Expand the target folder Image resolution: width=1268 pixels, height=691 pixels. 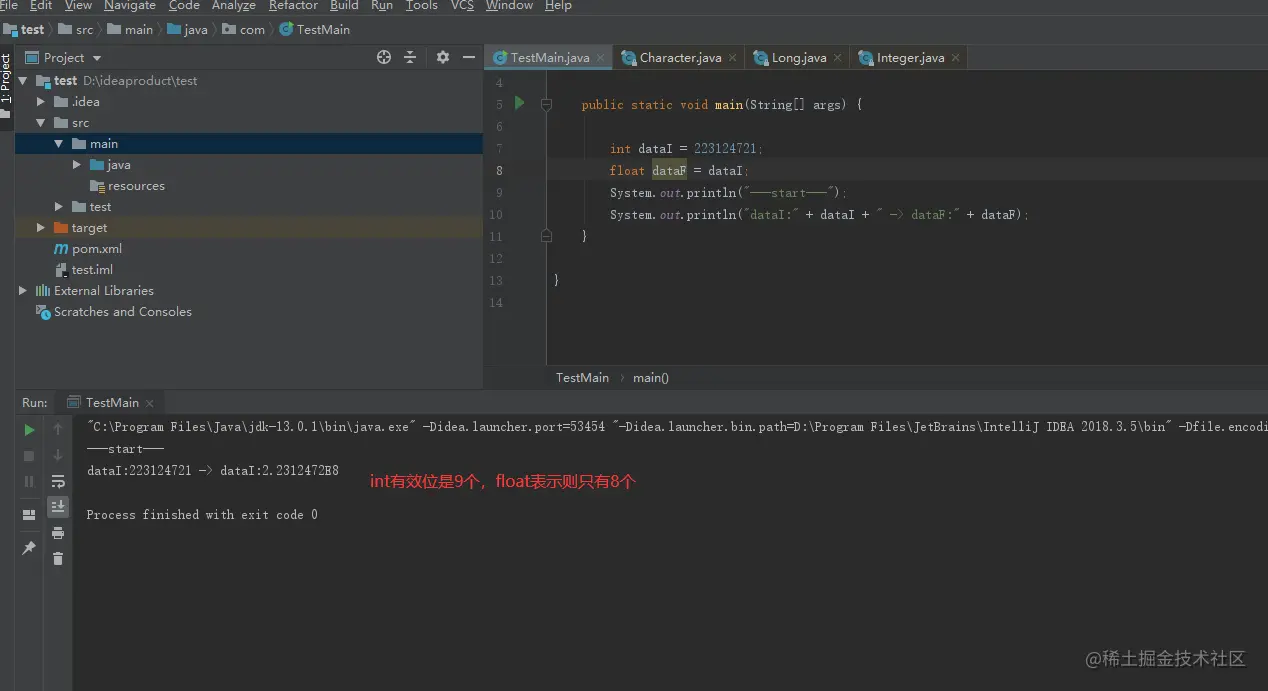(x=41, y=228)
